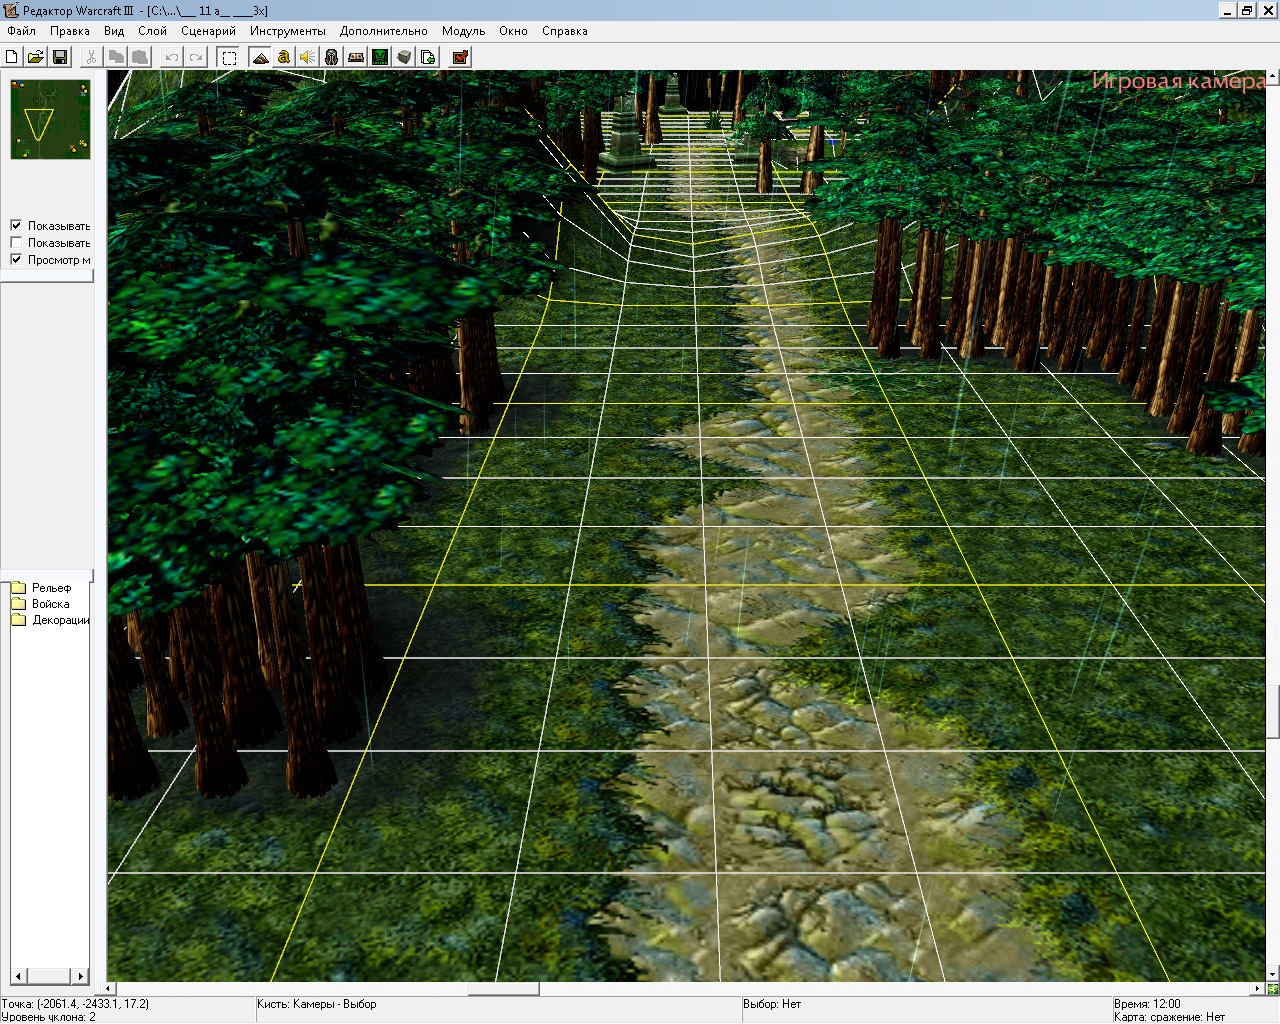Click the Карта: сражение: Нет status text
Screen dimensions: 1280x1024
click(1169, 1017)
